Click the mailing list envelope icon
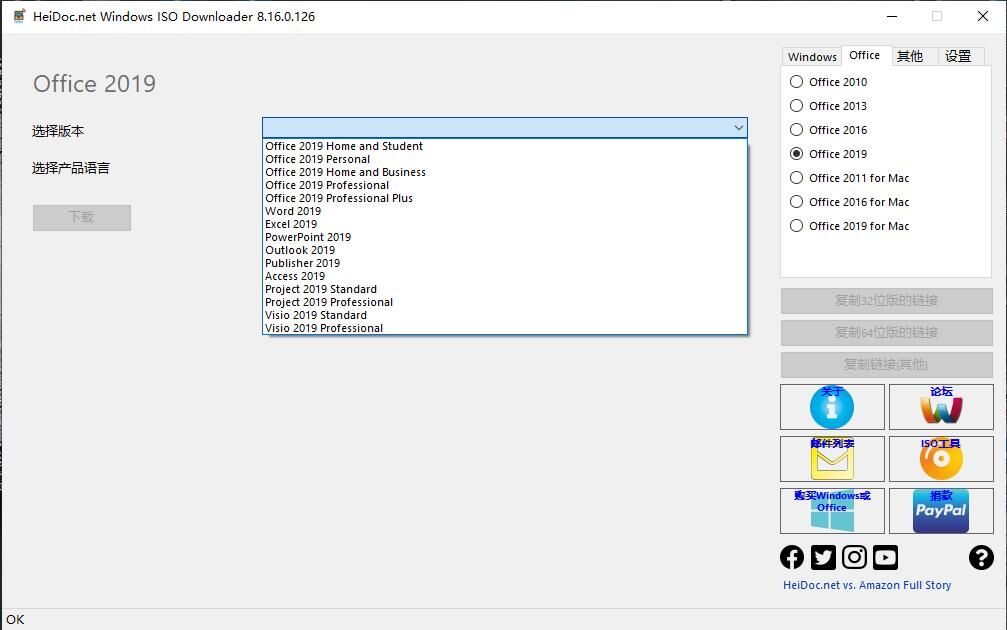 pos(832,459)
